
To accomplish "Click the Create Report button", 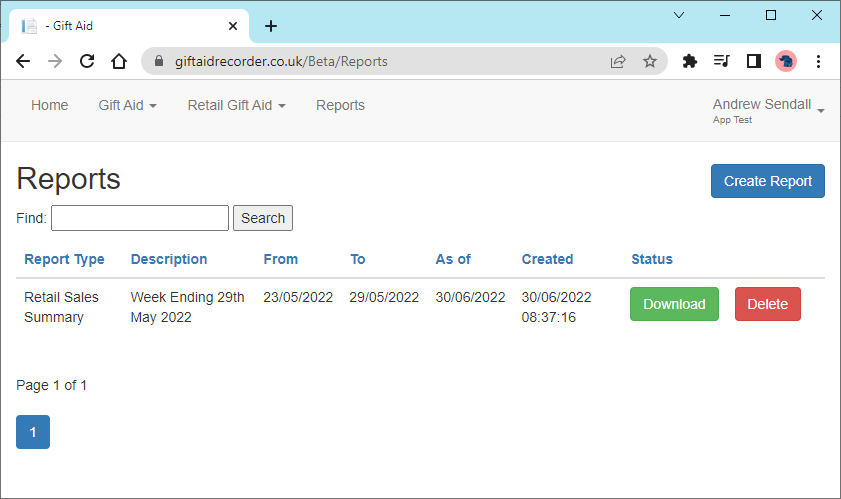I will tap(768, 181).
